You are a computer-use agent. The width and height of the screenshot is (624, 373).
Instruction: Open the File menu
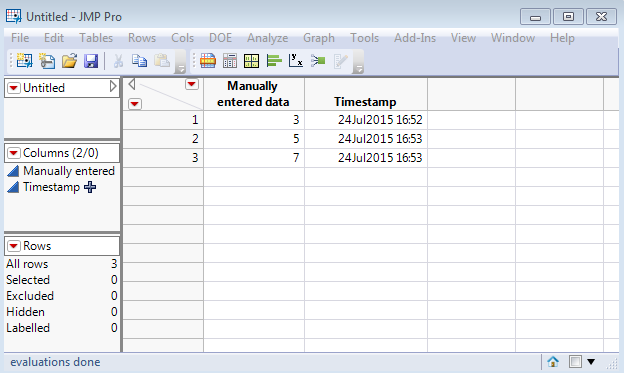point(20,38)
